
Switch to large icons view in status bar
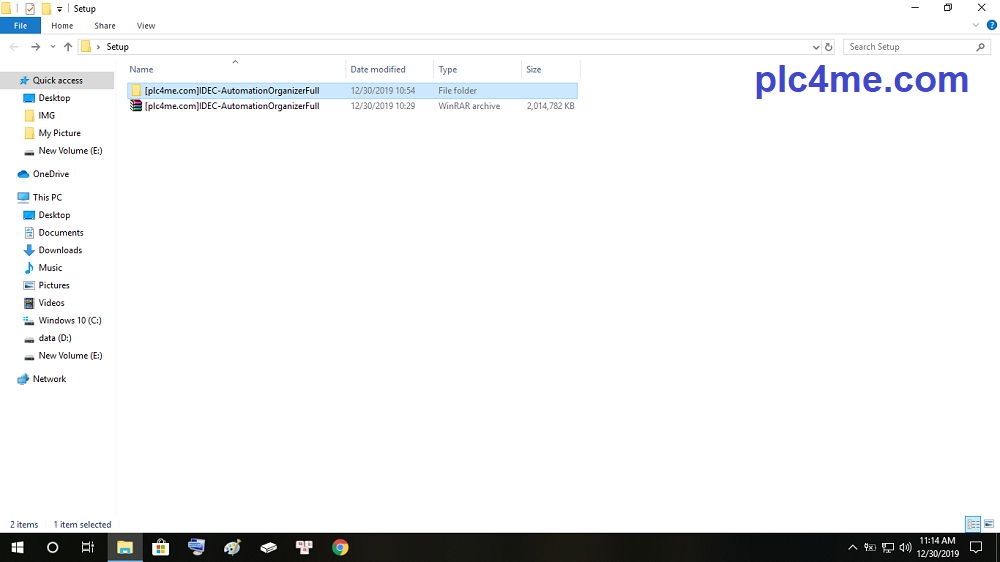989,524
